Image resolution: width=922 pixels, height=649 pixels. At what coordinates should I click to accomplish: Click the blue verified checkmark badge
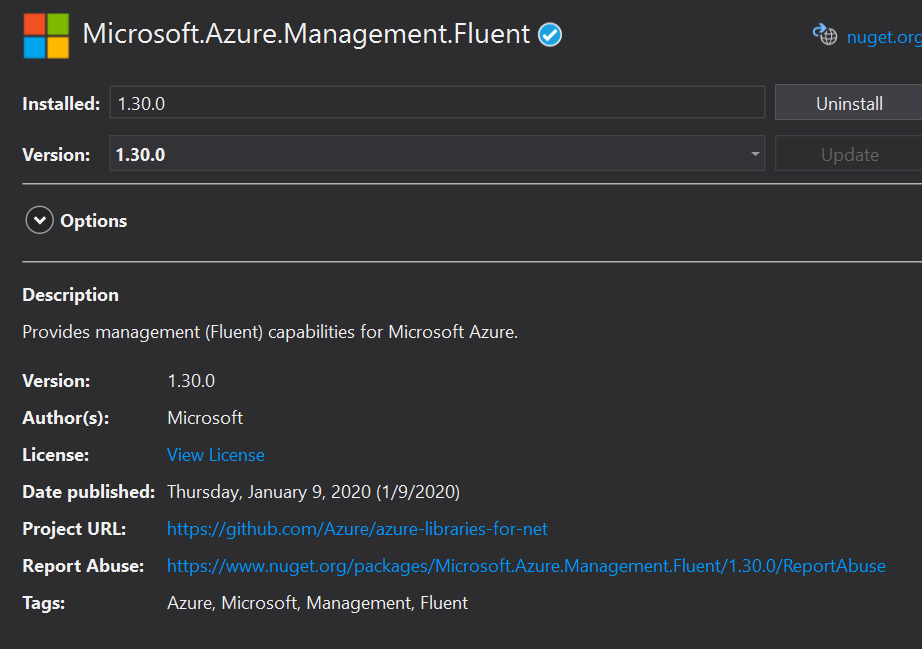tap(550, 35)
